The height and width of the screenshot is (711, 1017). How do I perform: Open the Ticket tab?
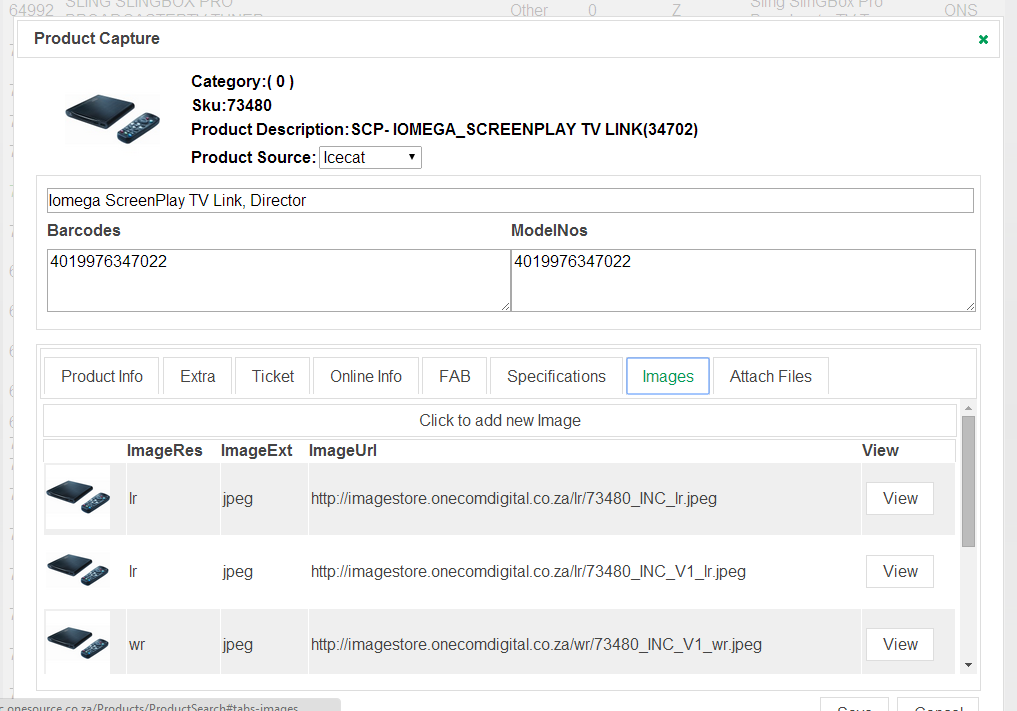272,376
